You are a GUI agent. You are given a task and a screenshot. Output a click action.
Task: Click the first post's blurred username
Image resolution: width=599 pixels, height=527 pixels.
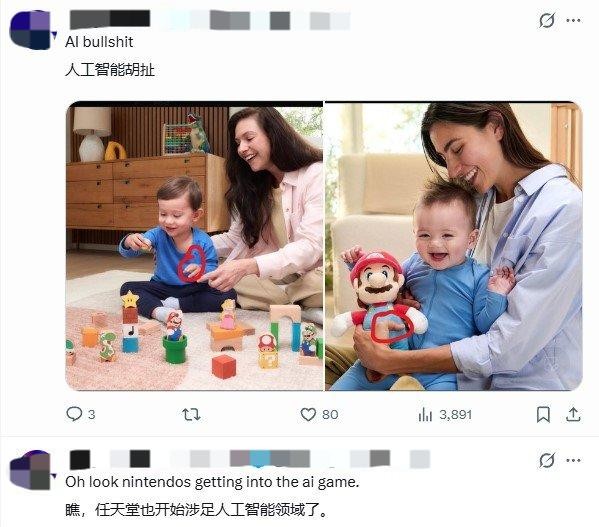click(210, 20)
